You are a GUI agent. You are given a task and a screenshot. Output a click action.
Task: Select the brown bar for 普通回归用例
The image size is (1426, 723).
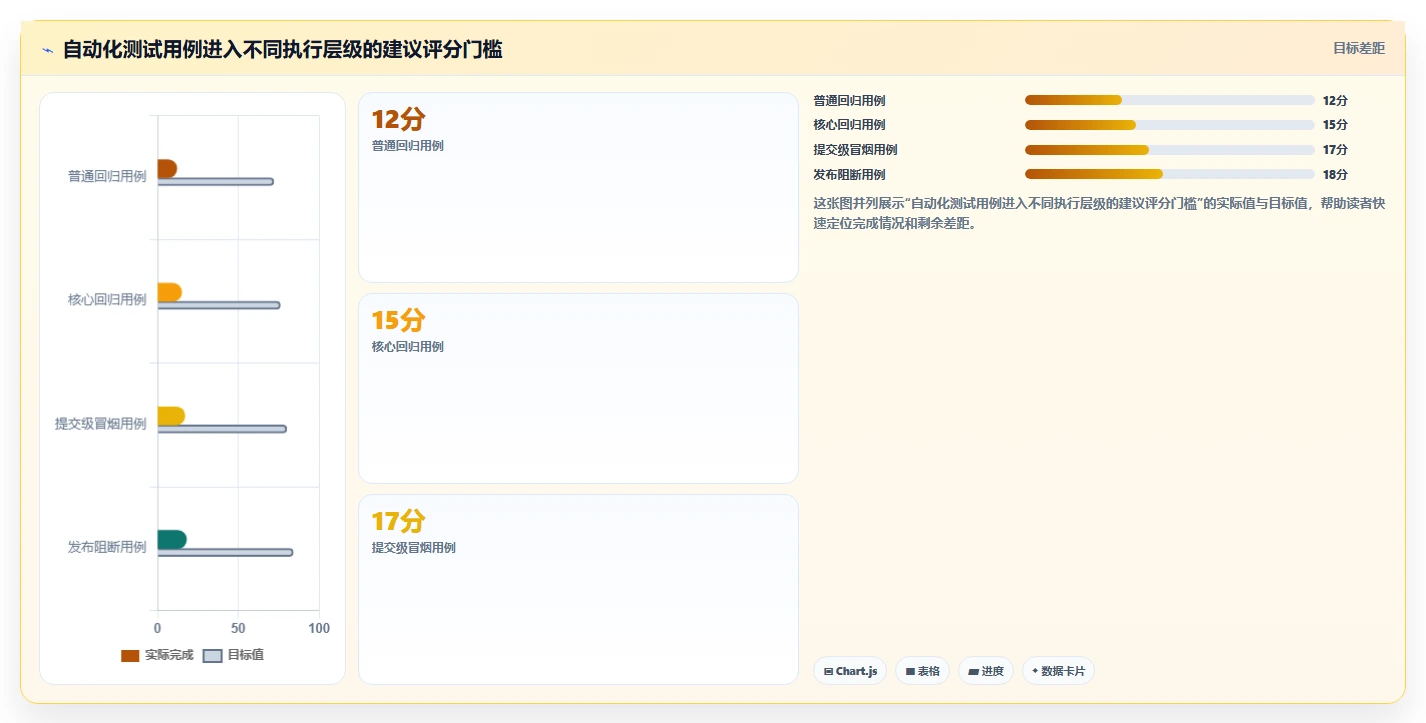(x=167, y=169)
